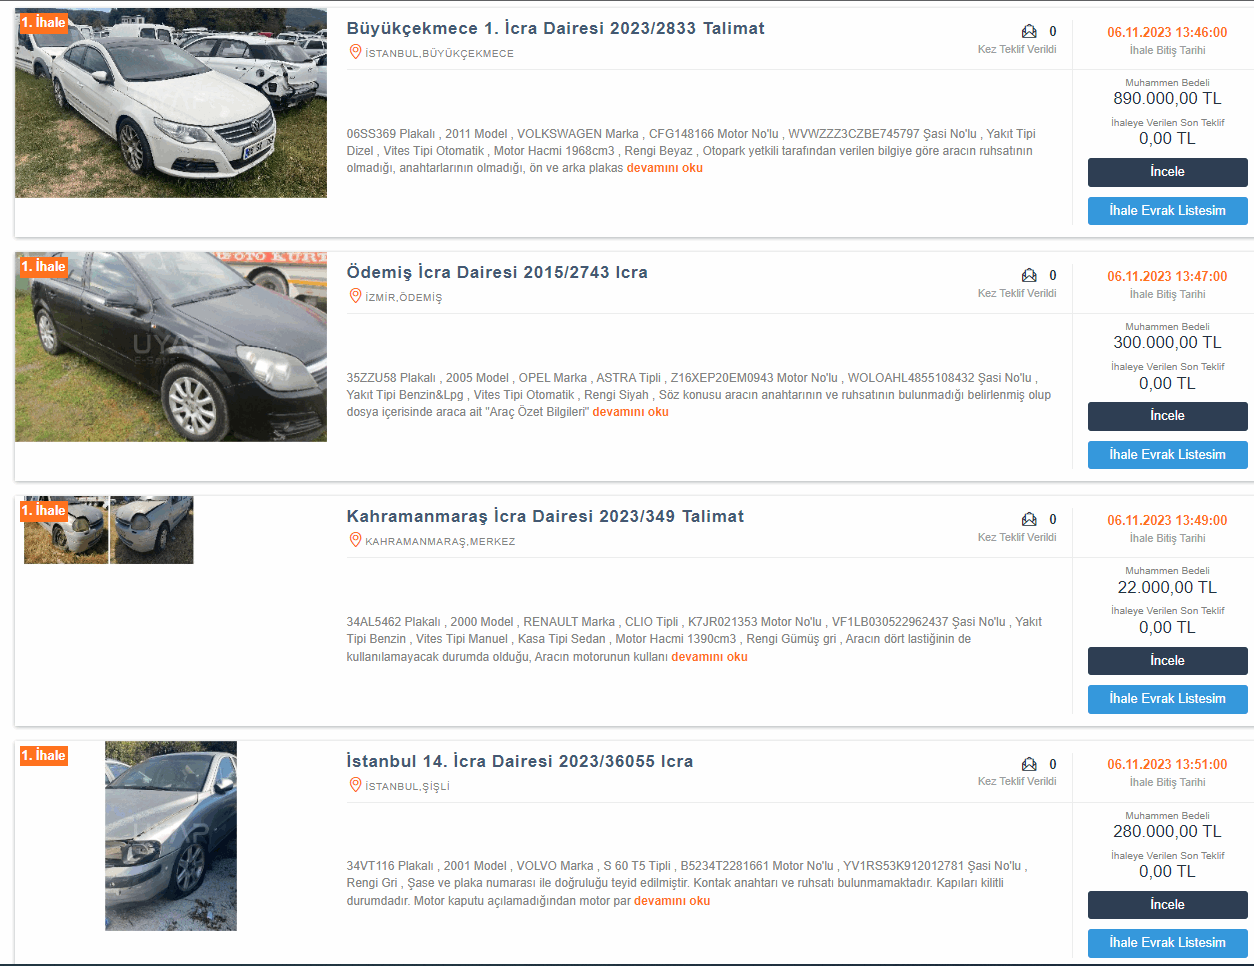The image size is (1254, 966).
Task: Open İhale Evrak Listesim for the Ödemiş listing
Action: [x=1167, y=455]
